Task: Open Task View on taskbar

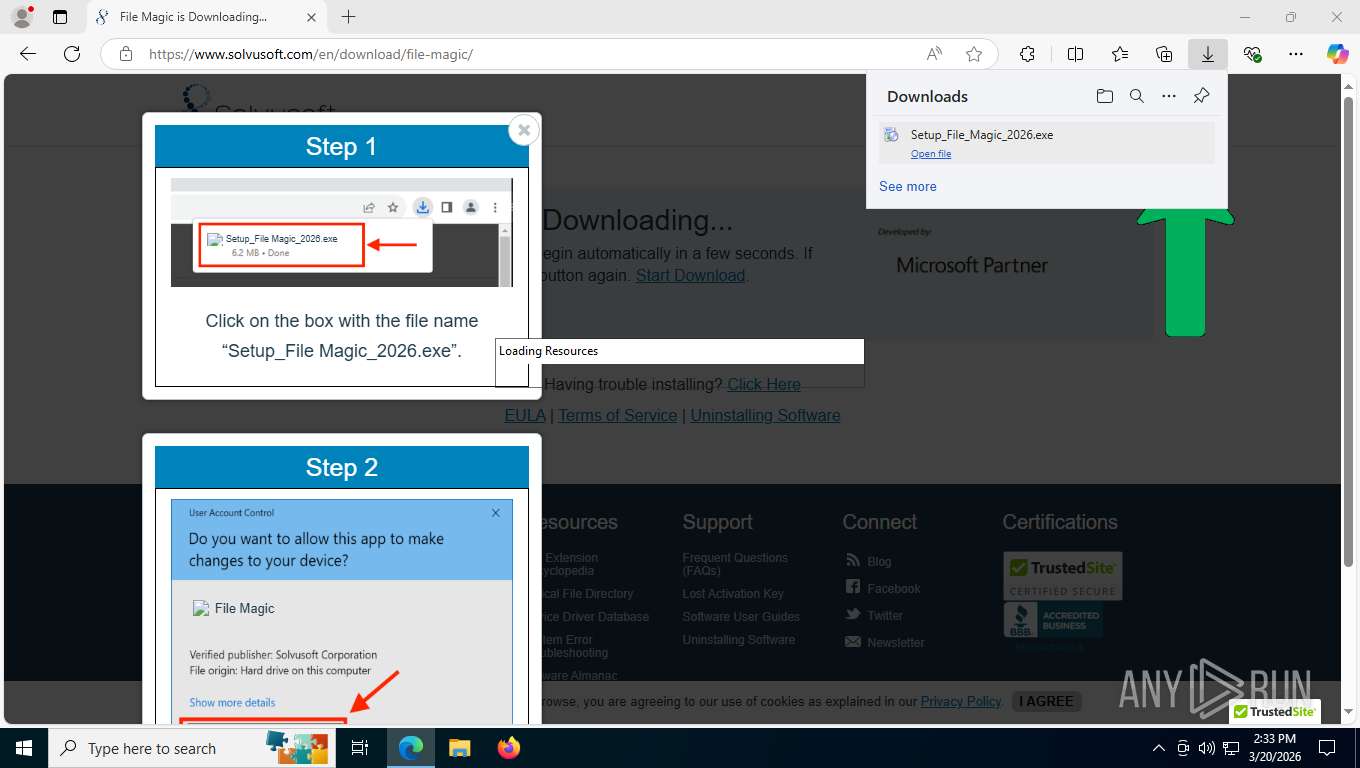Action: [361, 748]
